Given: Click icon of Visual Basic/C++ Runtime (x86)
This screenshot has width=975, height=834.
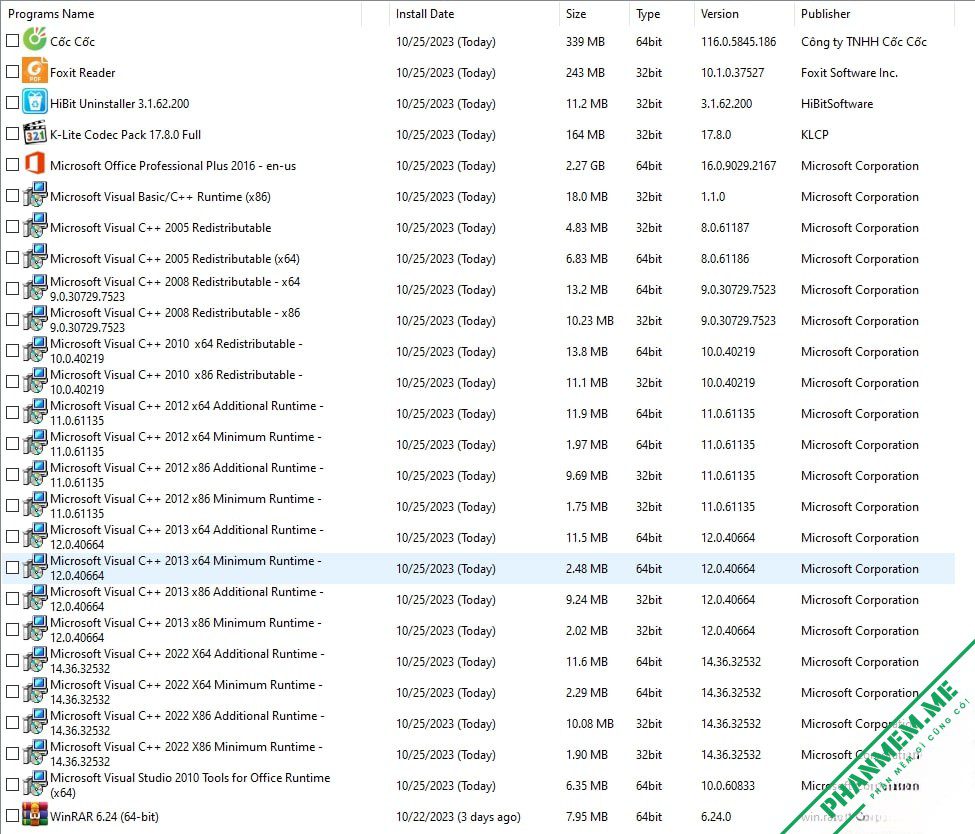Looking at the screenshot, I should tap(35, 195).
